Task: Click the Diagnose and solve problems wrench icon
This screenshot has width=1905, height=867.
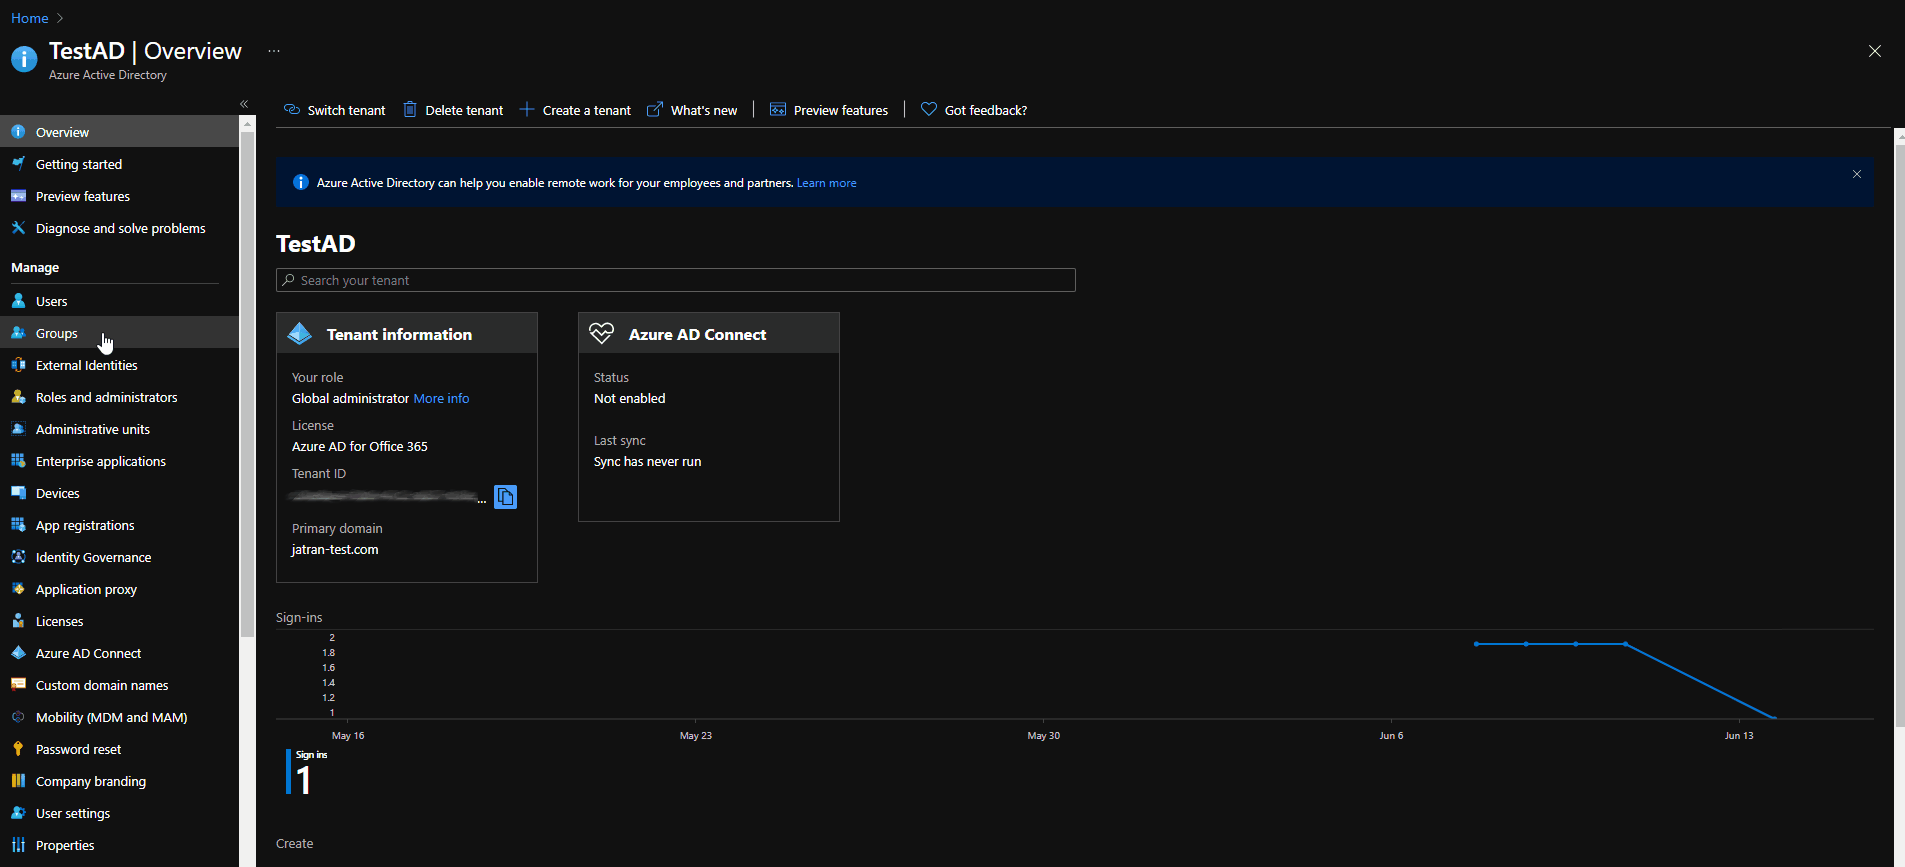Action: pos(18,228)
